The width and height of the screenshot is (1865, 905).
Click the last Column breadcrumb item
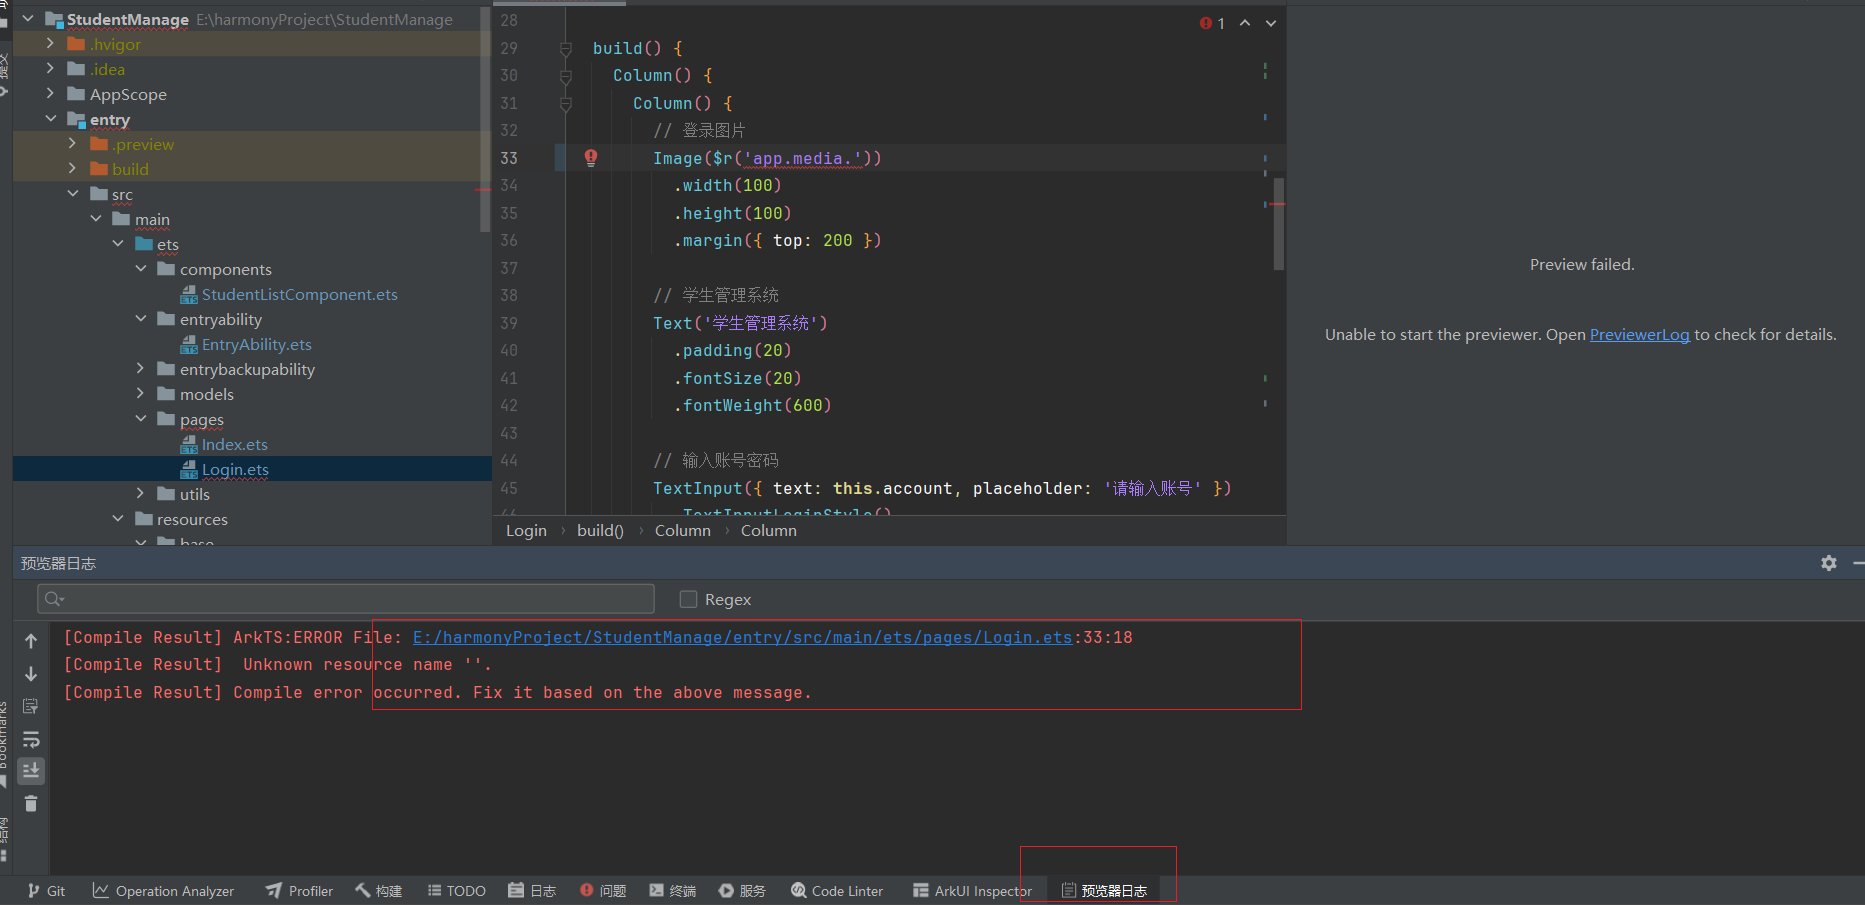(x=769, y=530)
